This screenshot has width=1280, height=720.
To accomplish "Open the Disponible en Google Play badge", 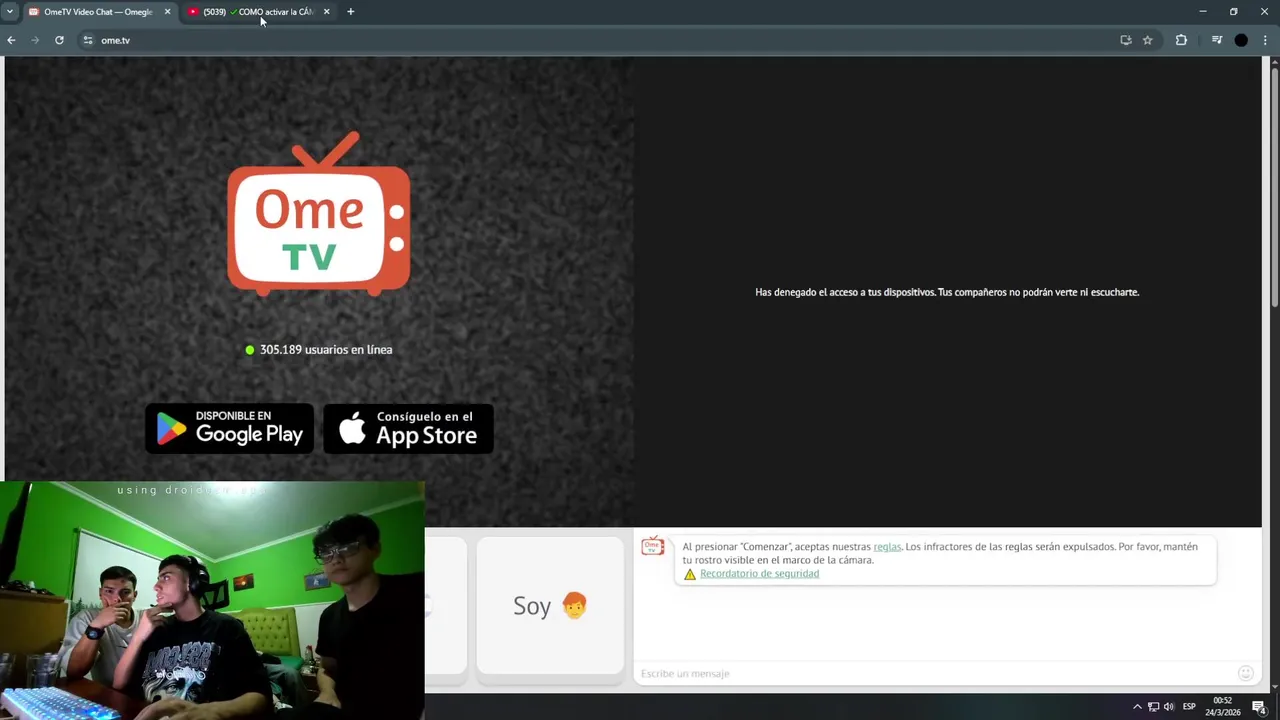I will click(x=230, y=429).
